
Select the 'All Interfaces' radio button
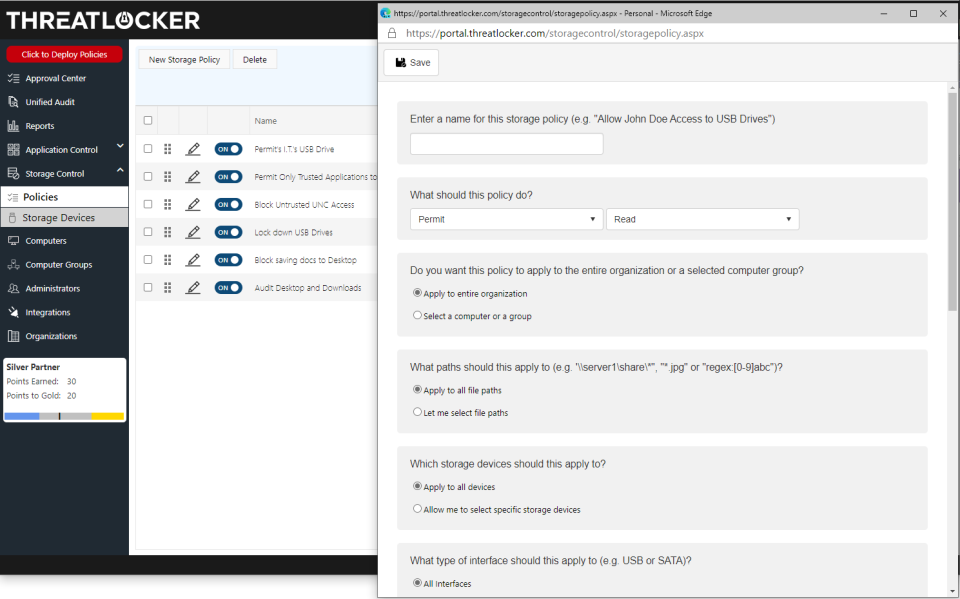click(x=418, y=583)
